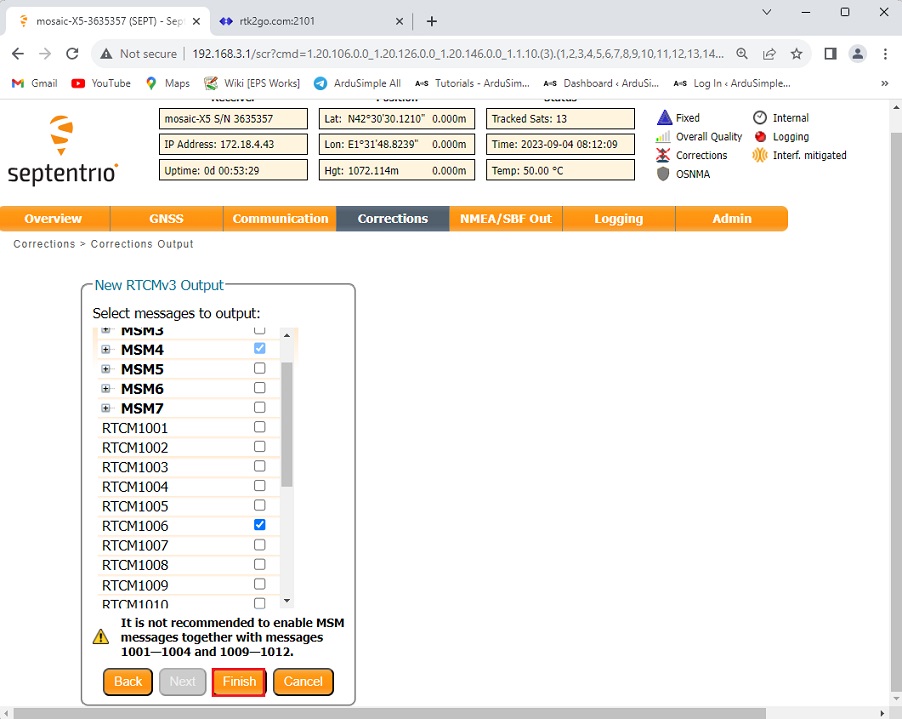This screenshot has height=719, width=902.
Task: Click the Logging red indicator icon
Action: [x=760, y=137]
